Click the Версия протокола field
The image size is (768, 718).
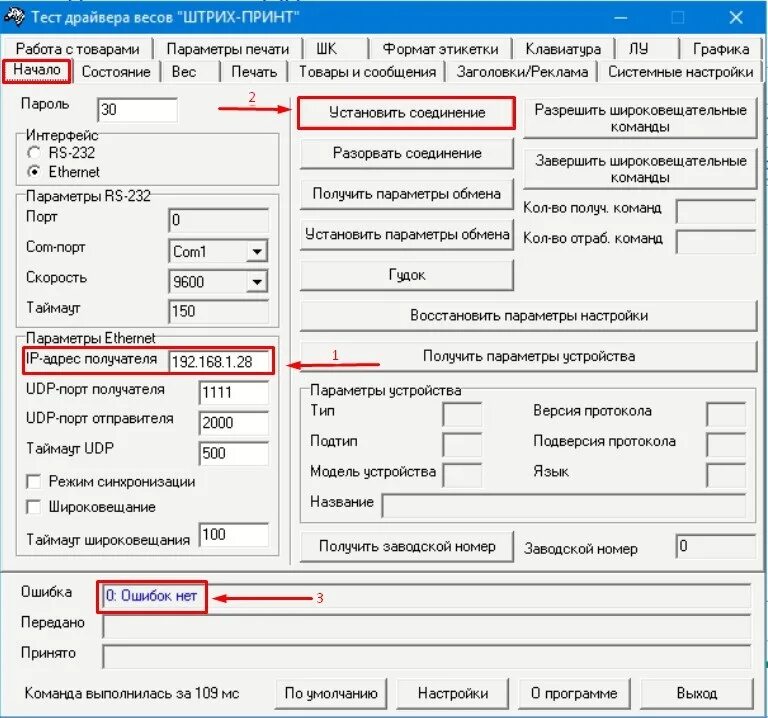[726, 414]
